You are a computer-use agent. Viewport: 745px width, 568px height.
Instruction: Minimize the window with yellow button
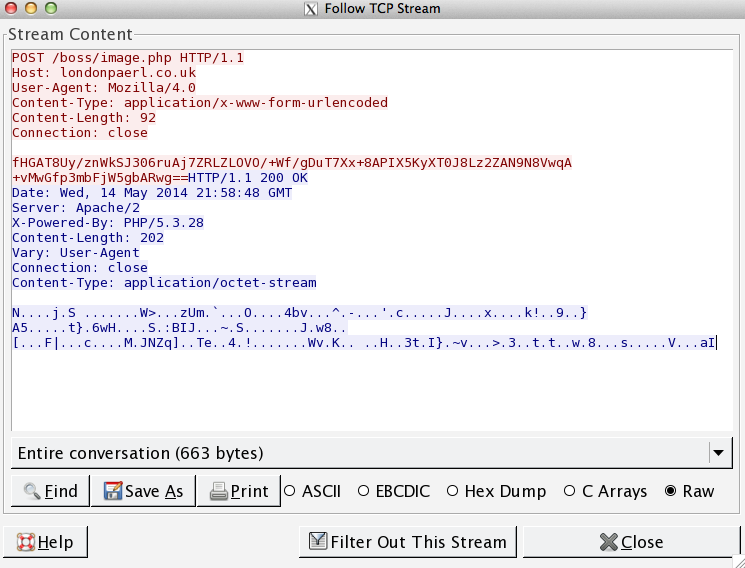tap(31, 9)
